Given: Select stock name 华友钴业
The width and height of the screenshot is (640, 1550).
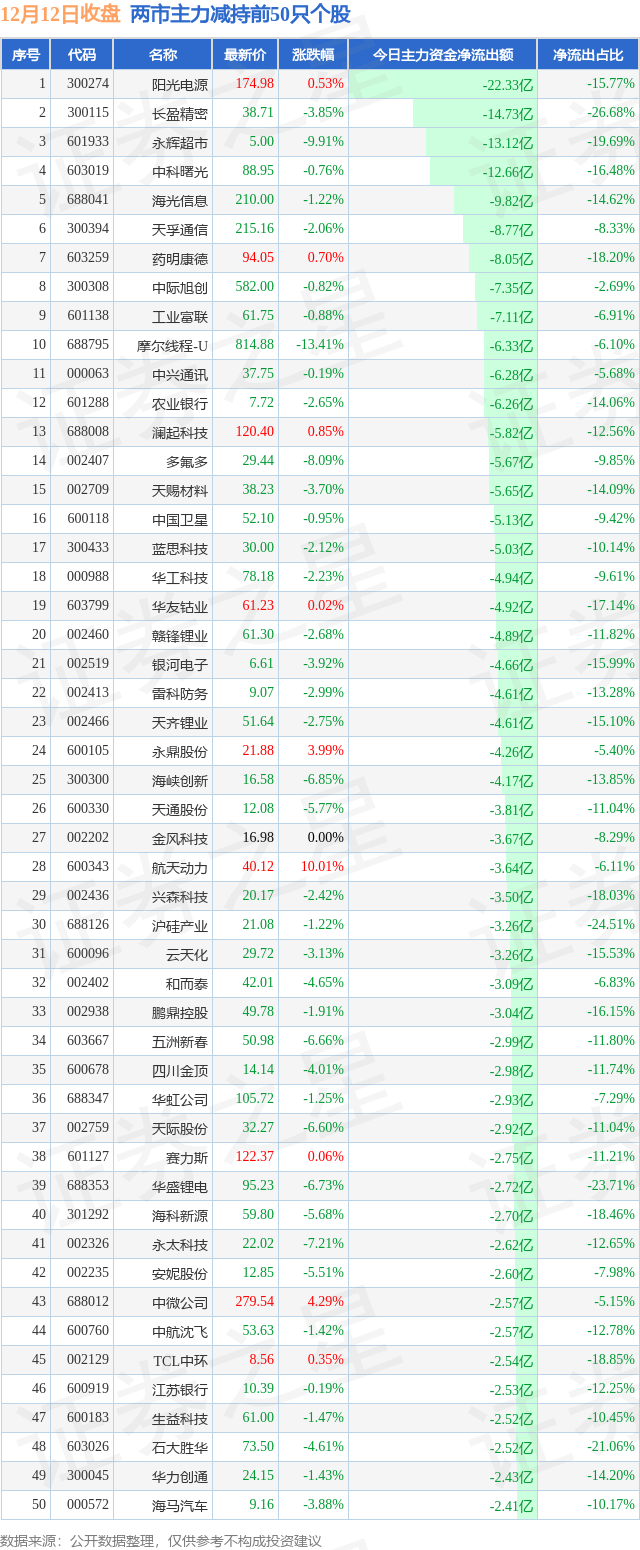Looking at the screenshot, I should [x=180, y=606].
